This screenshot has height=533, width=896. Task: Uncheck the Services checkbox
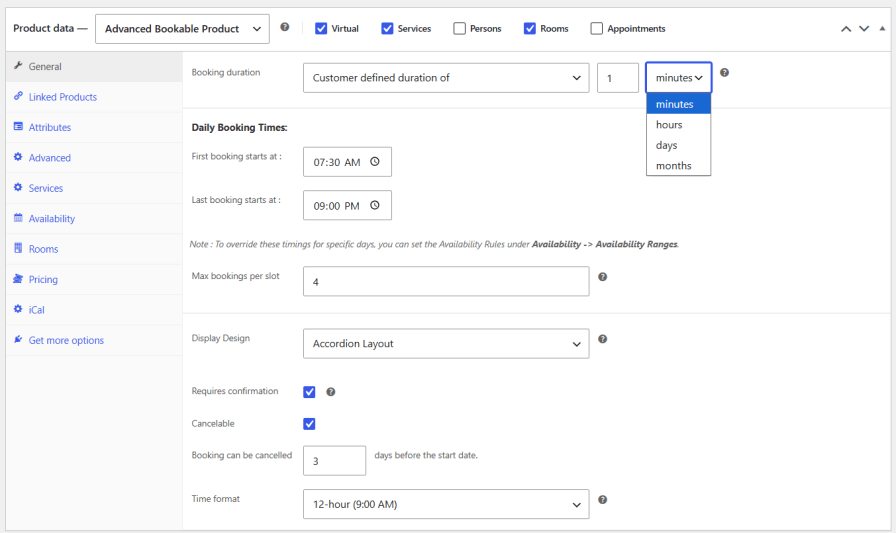click(387, 29)
